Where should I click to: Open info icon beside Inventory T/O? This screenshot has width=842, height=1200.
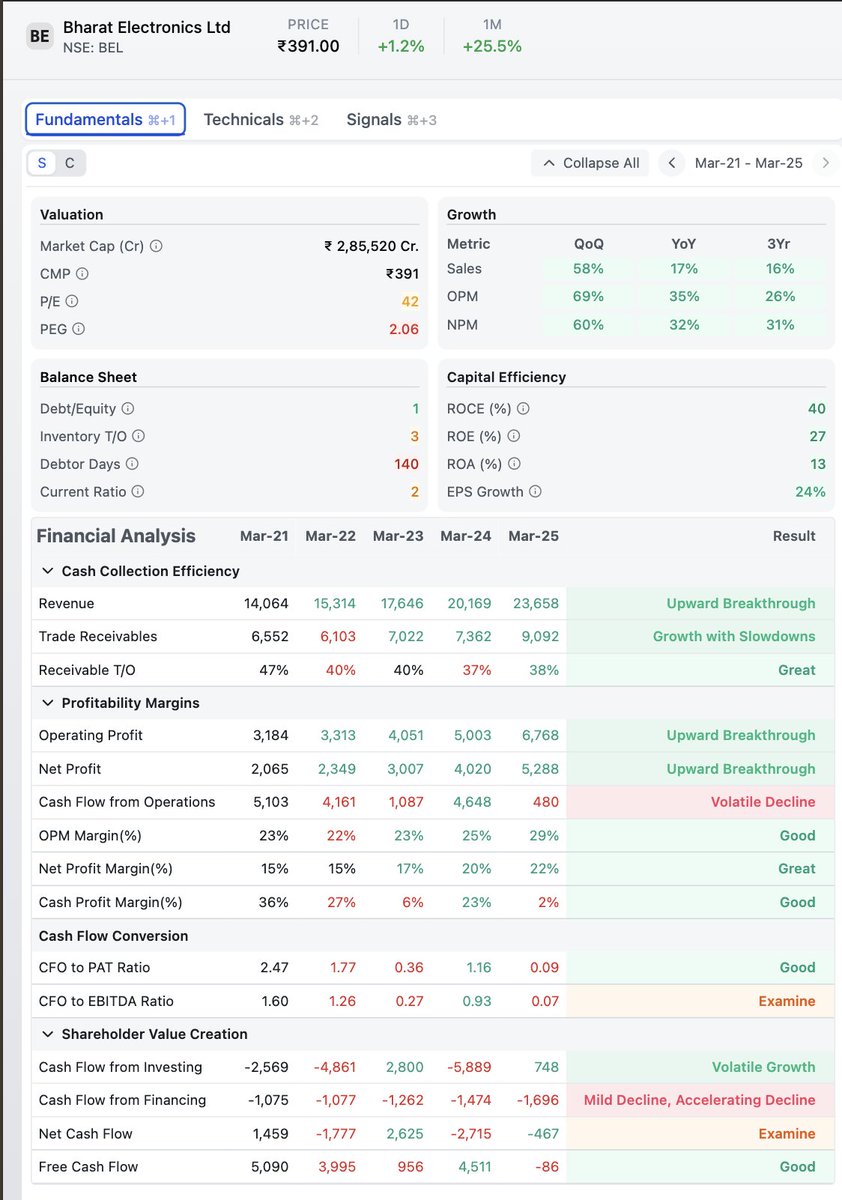coord(138,436)
